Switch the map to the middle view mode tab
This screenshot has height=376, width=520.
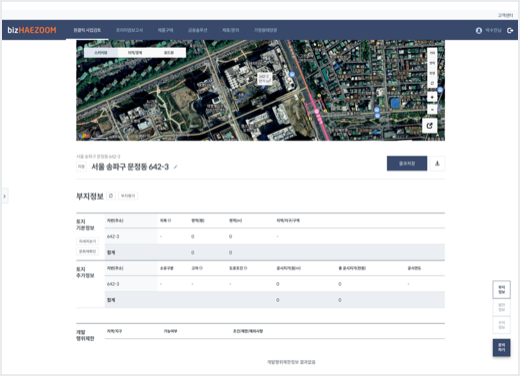coord(135,53)
